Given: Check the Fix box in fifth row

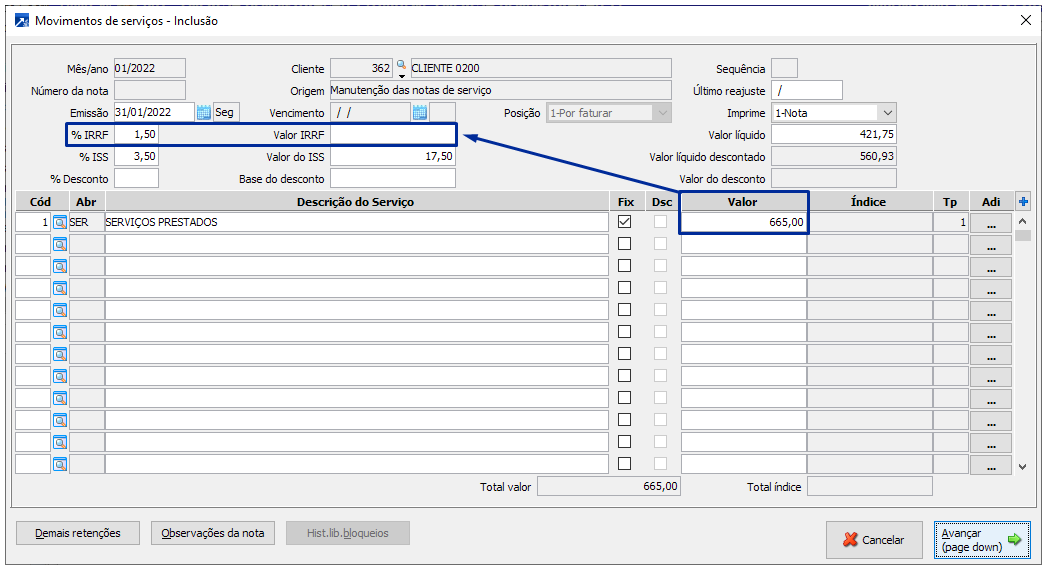Looking at the screenshot, I should click(x=624, y=310).
